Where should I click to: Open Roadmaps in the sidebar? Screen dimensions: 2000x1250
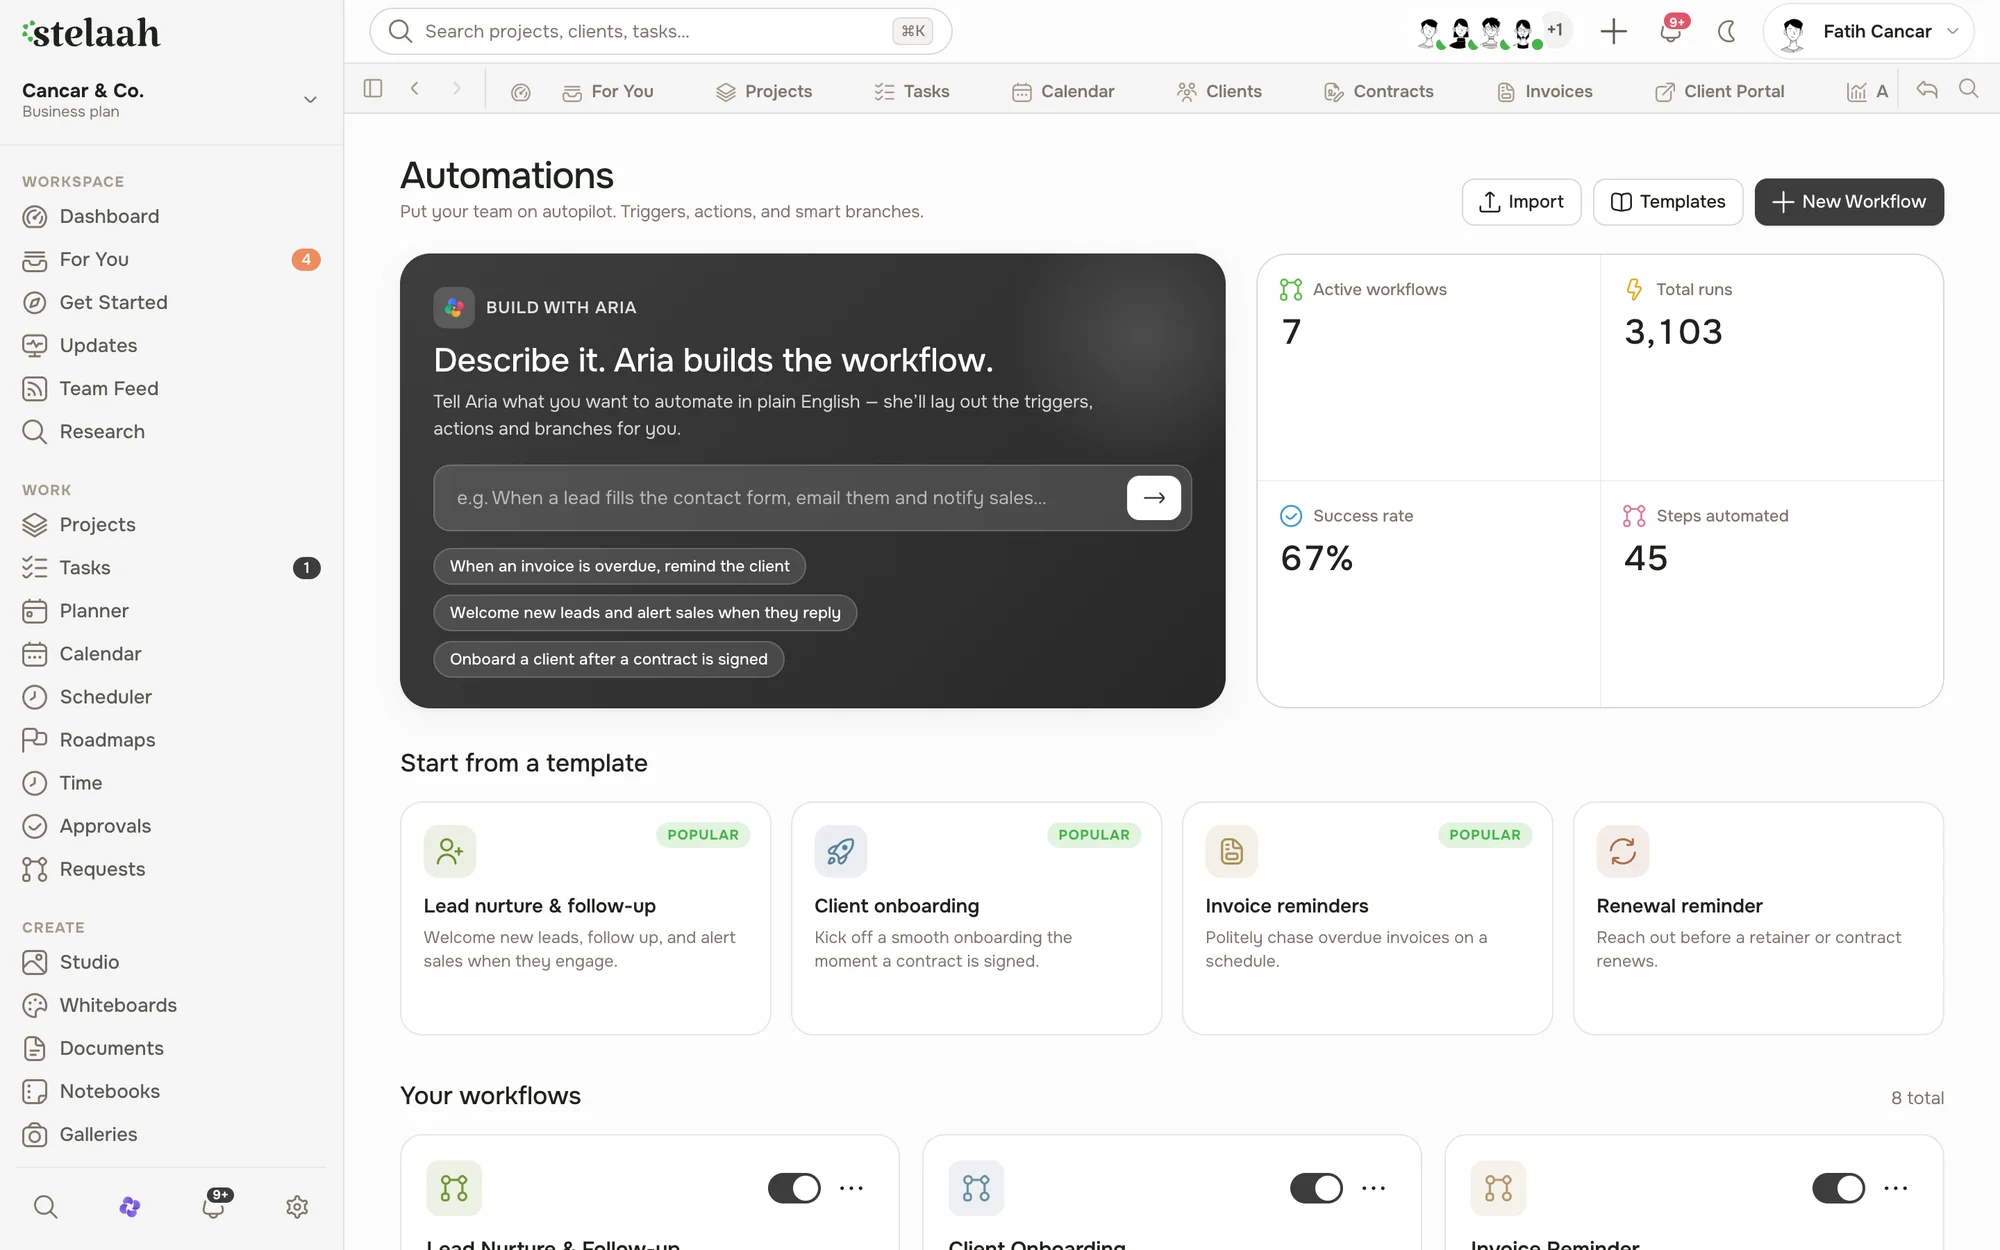tap(171, 739)
